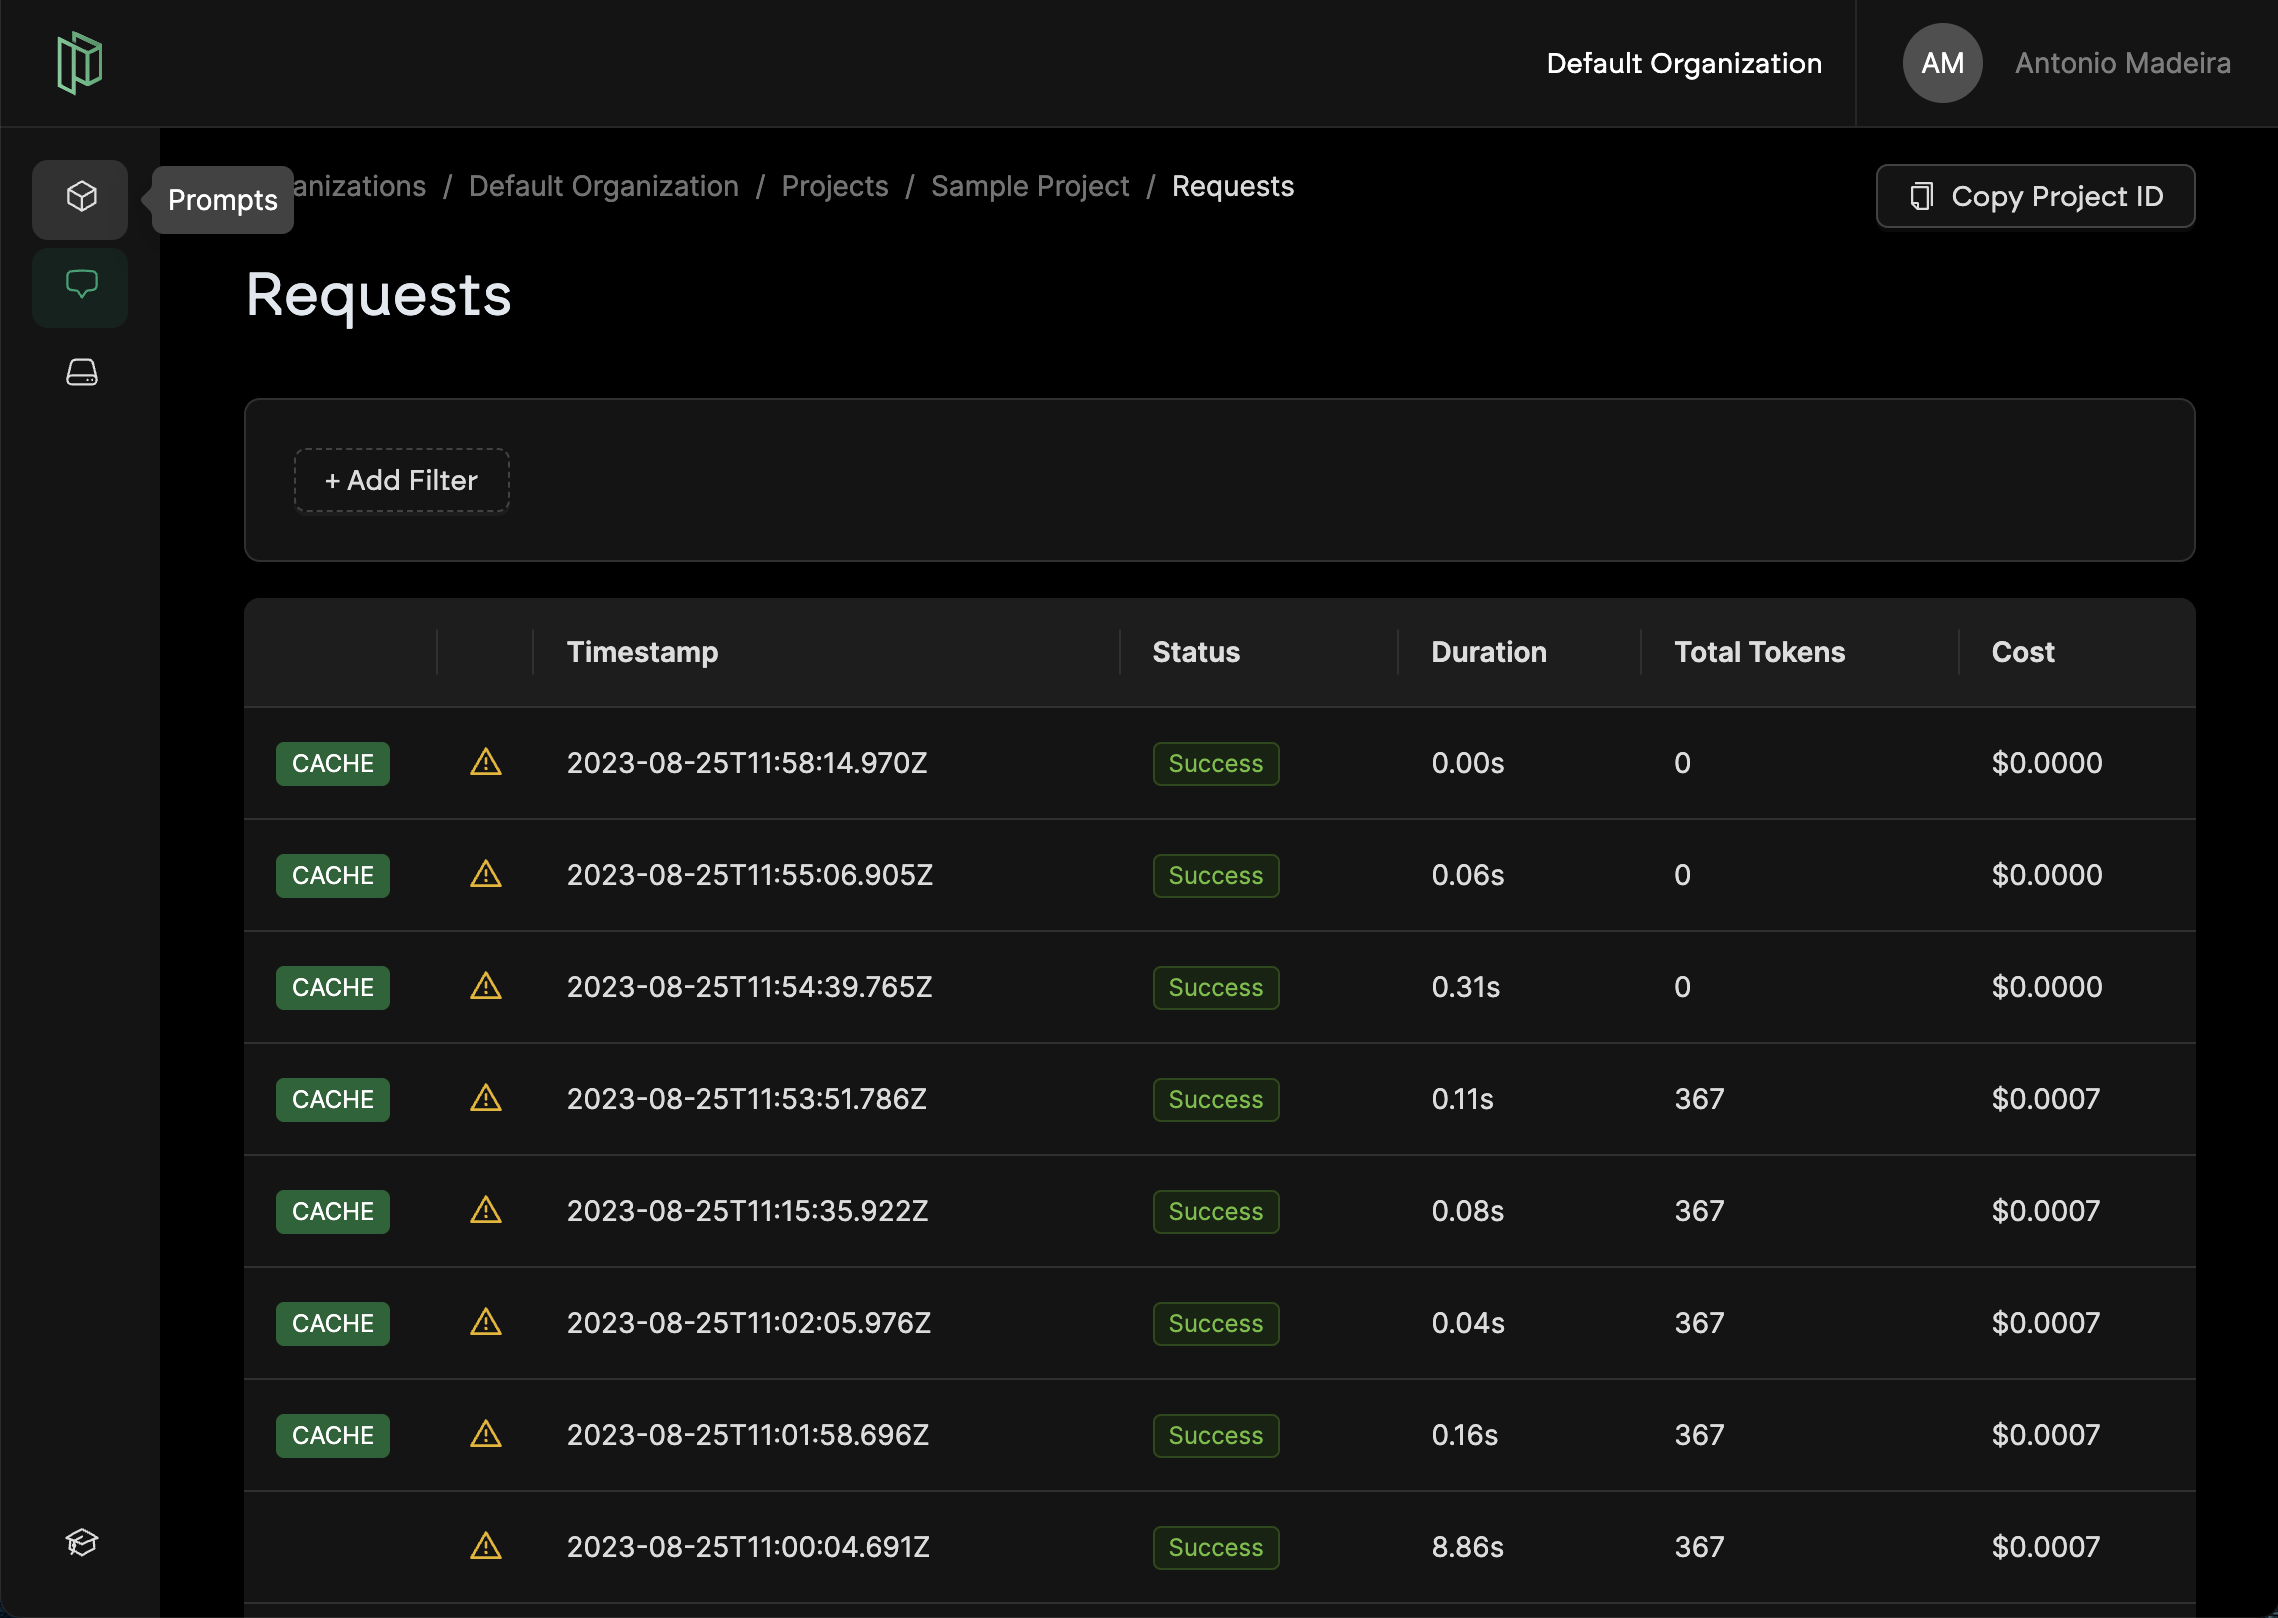2278x1618 pixels.
Task: Click CACHE badge on 11:55:06.905Z row
Action: tap(332, 875)
